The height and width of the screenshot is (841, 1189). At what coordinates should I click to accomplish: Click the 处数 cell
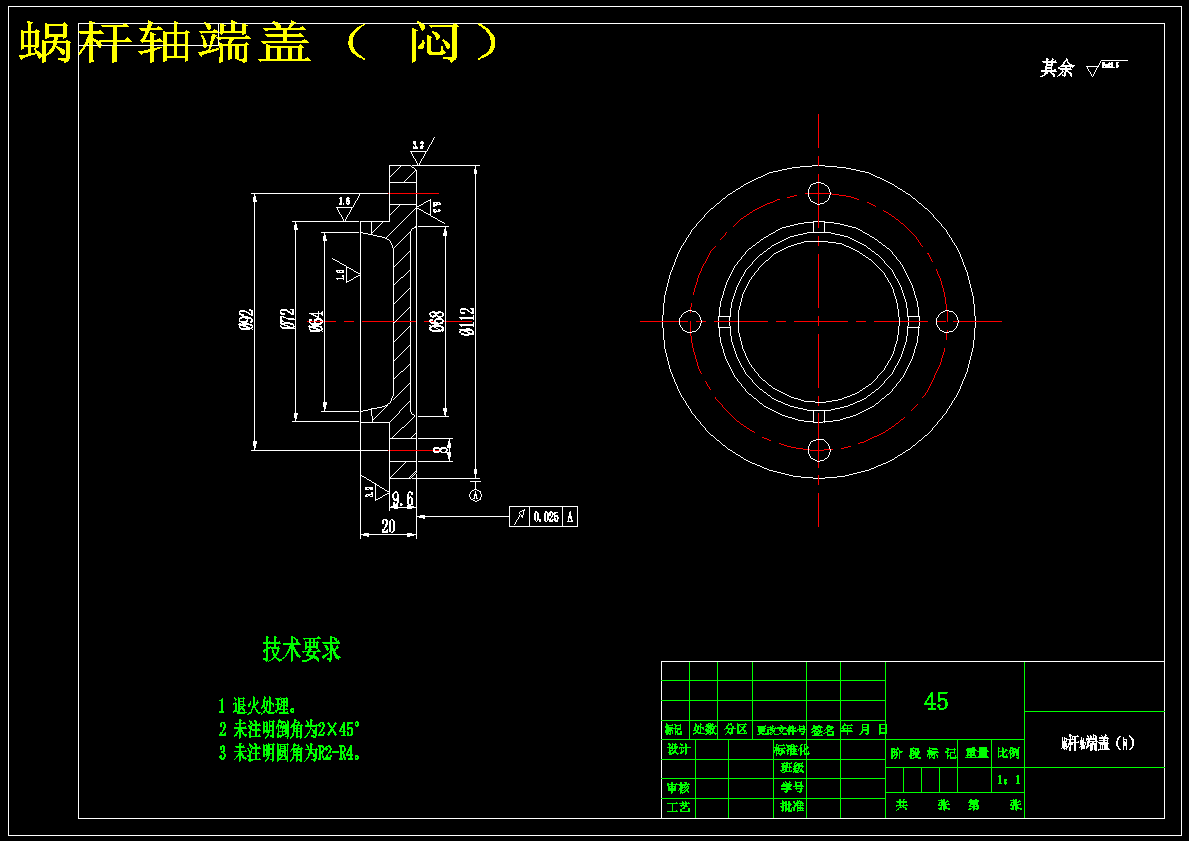(x=704, y=730)
